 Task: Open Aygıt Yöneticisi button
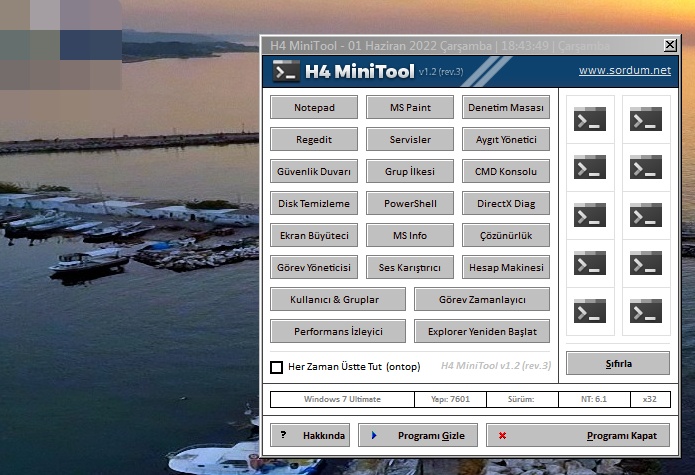(x=506, y=139)
